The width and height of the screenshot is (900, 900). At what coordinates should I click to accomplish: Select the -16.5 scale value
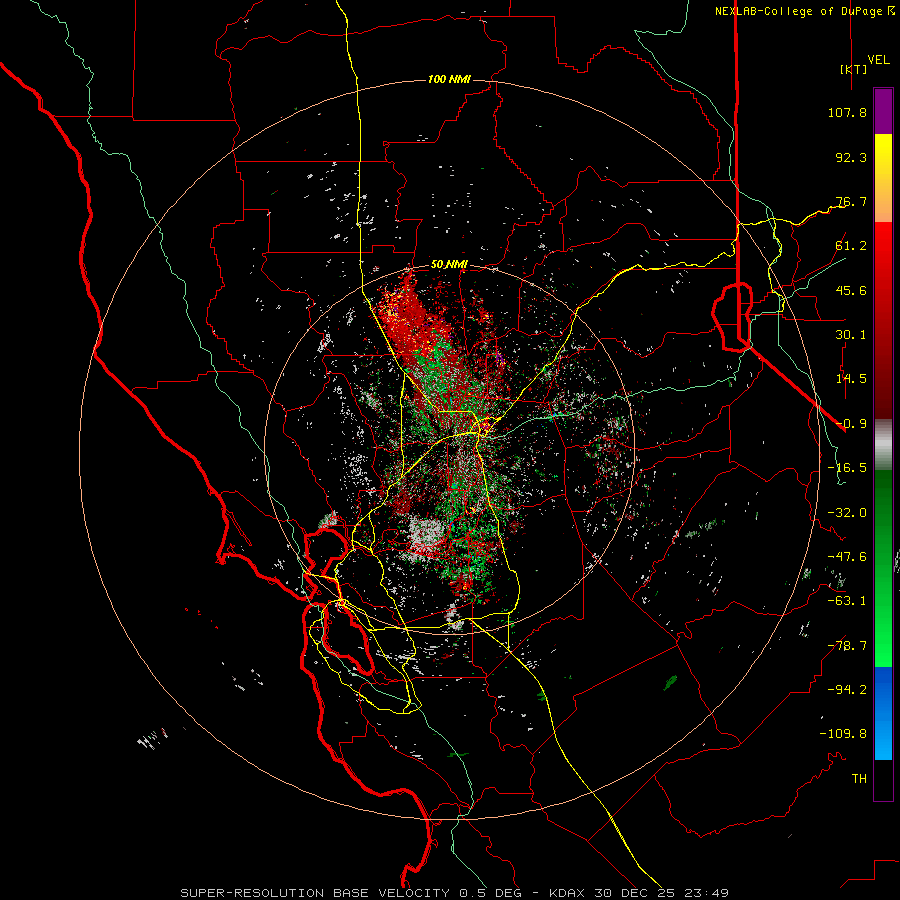click(847, 468)
